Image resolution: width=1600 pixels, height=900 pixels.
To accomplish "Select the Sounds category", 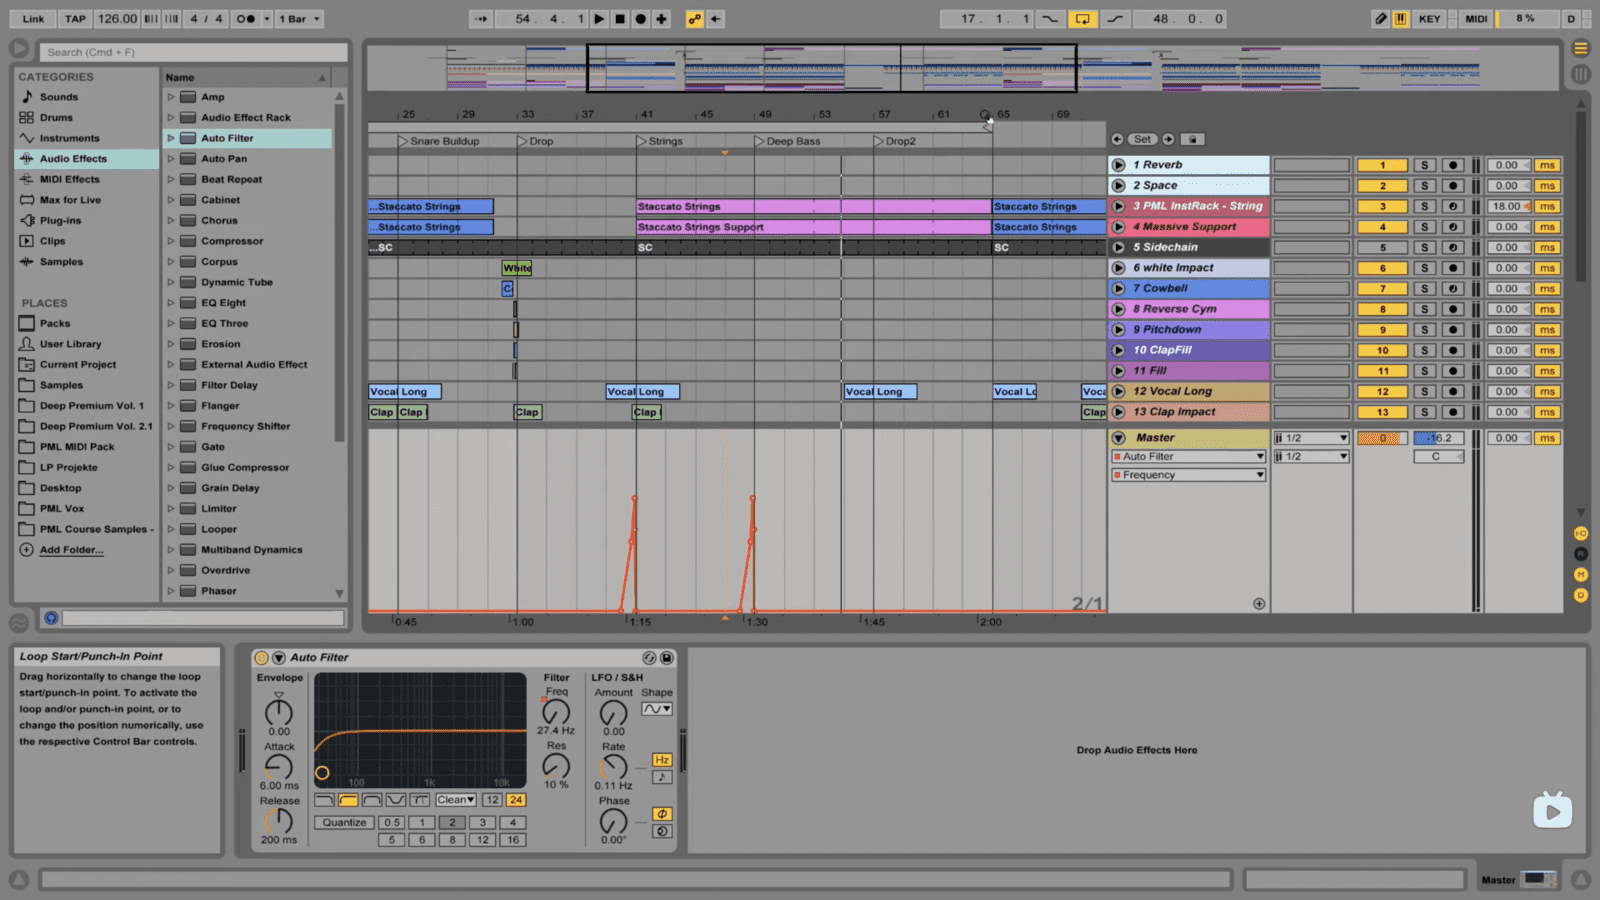I will [58, 97].
